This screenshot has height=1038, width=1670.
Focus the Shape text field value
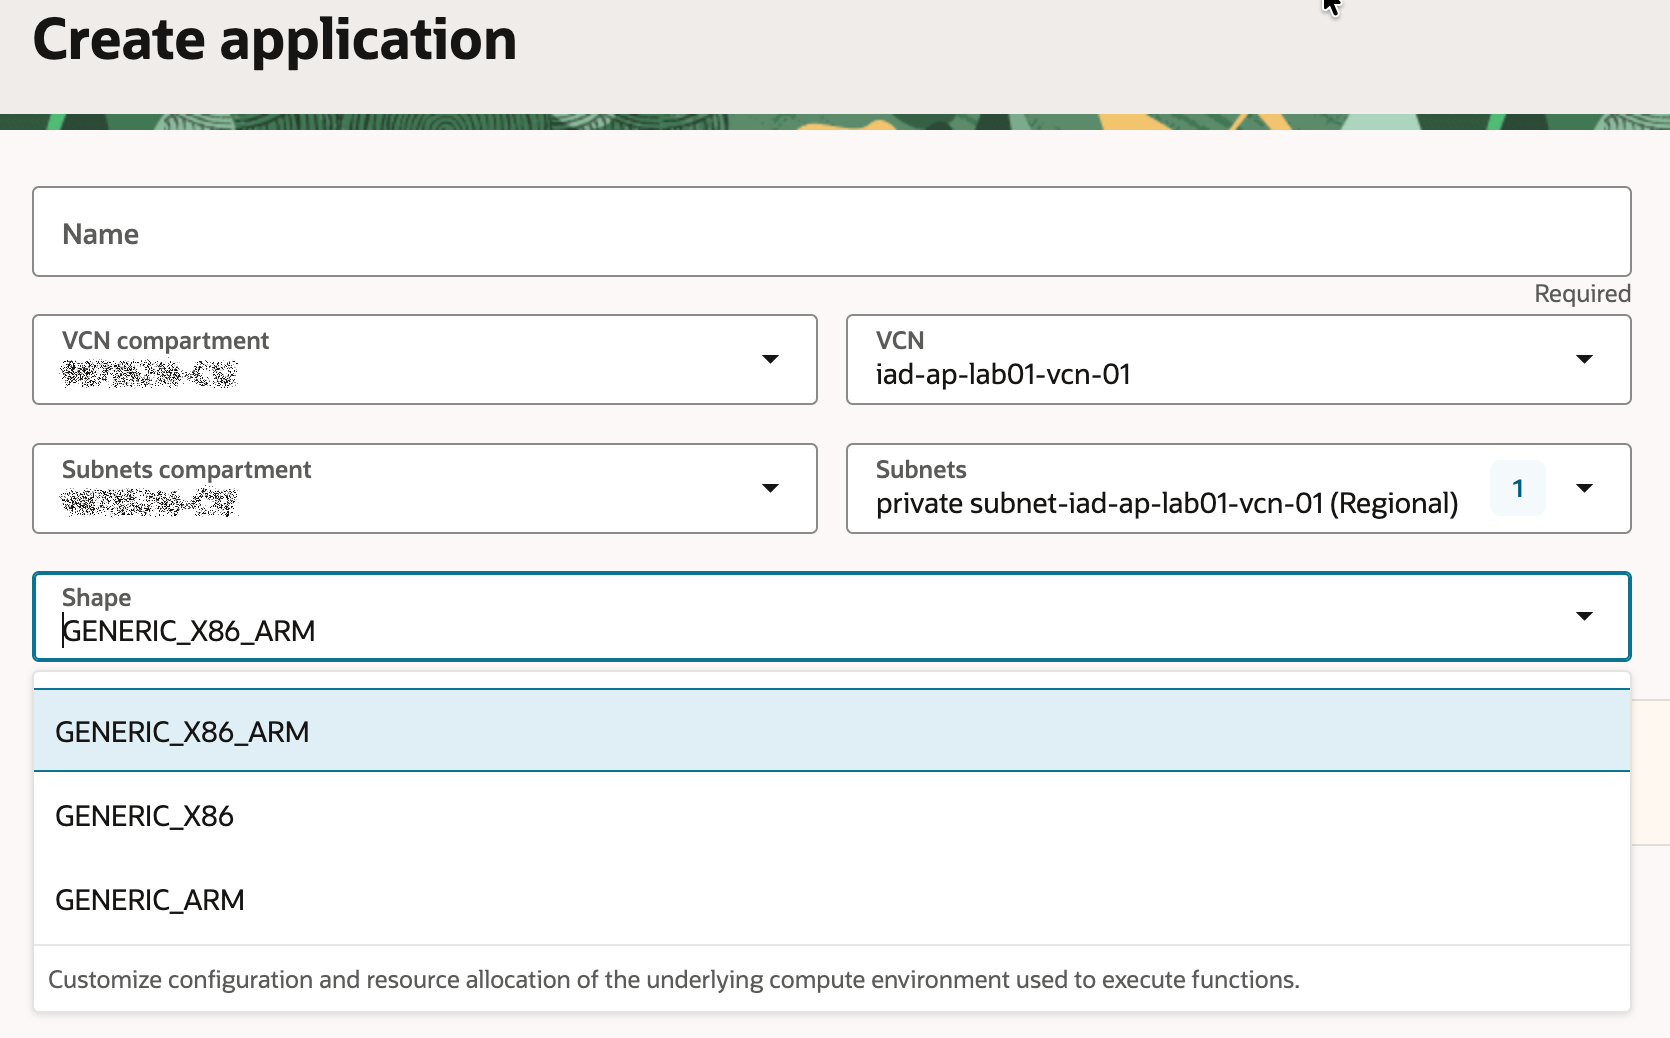190,631
